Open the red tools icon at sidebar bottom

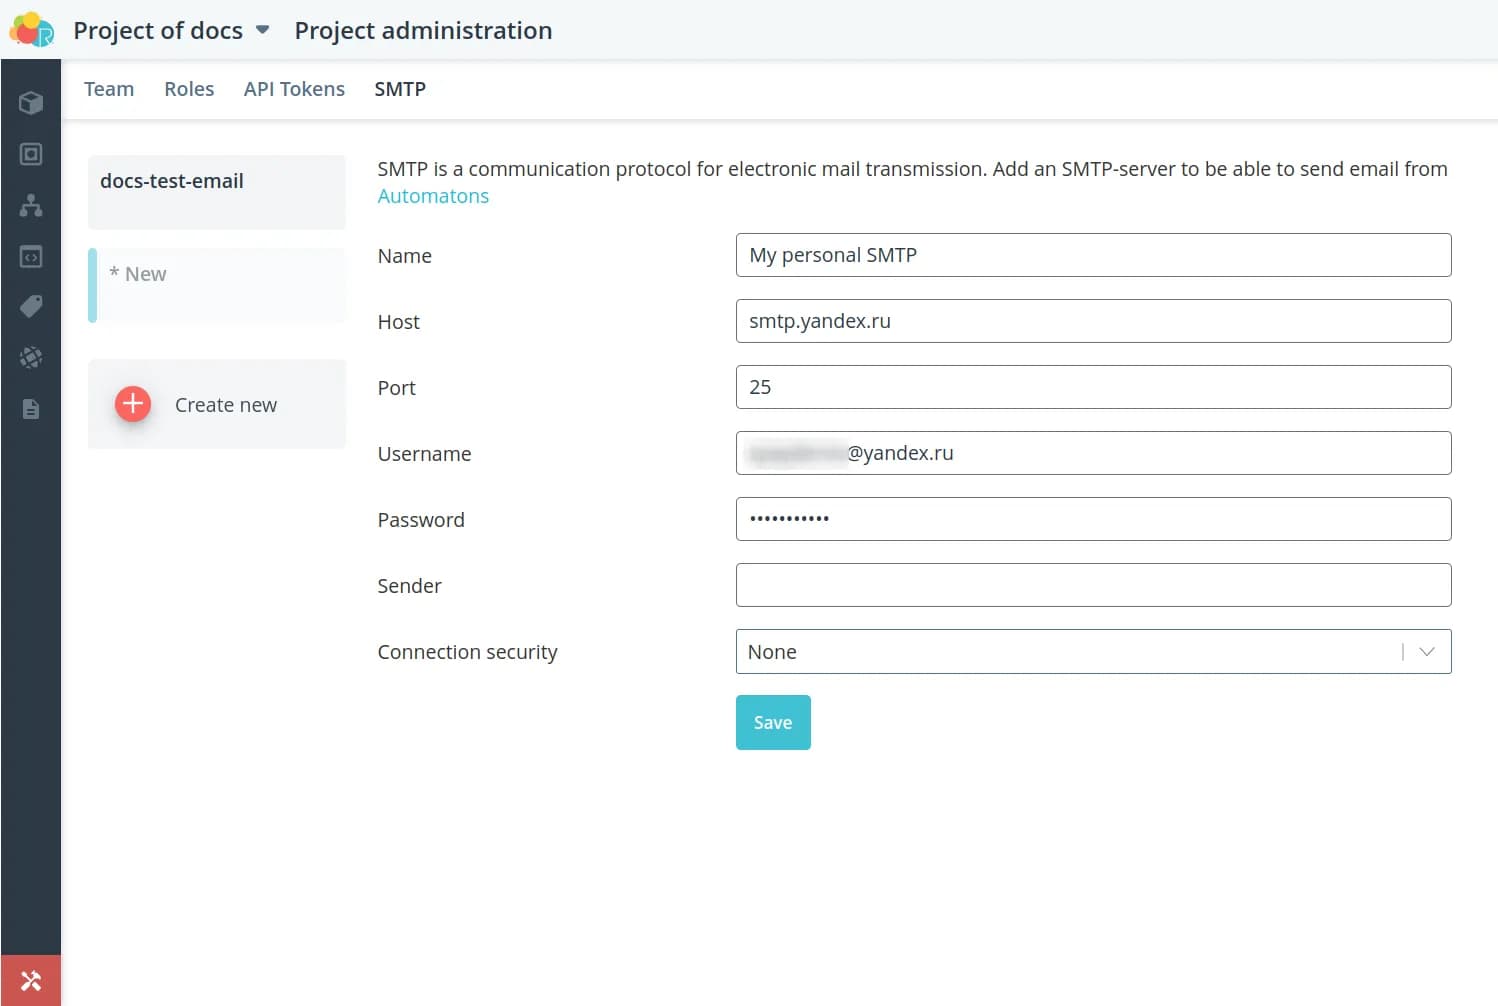(31, 981)
